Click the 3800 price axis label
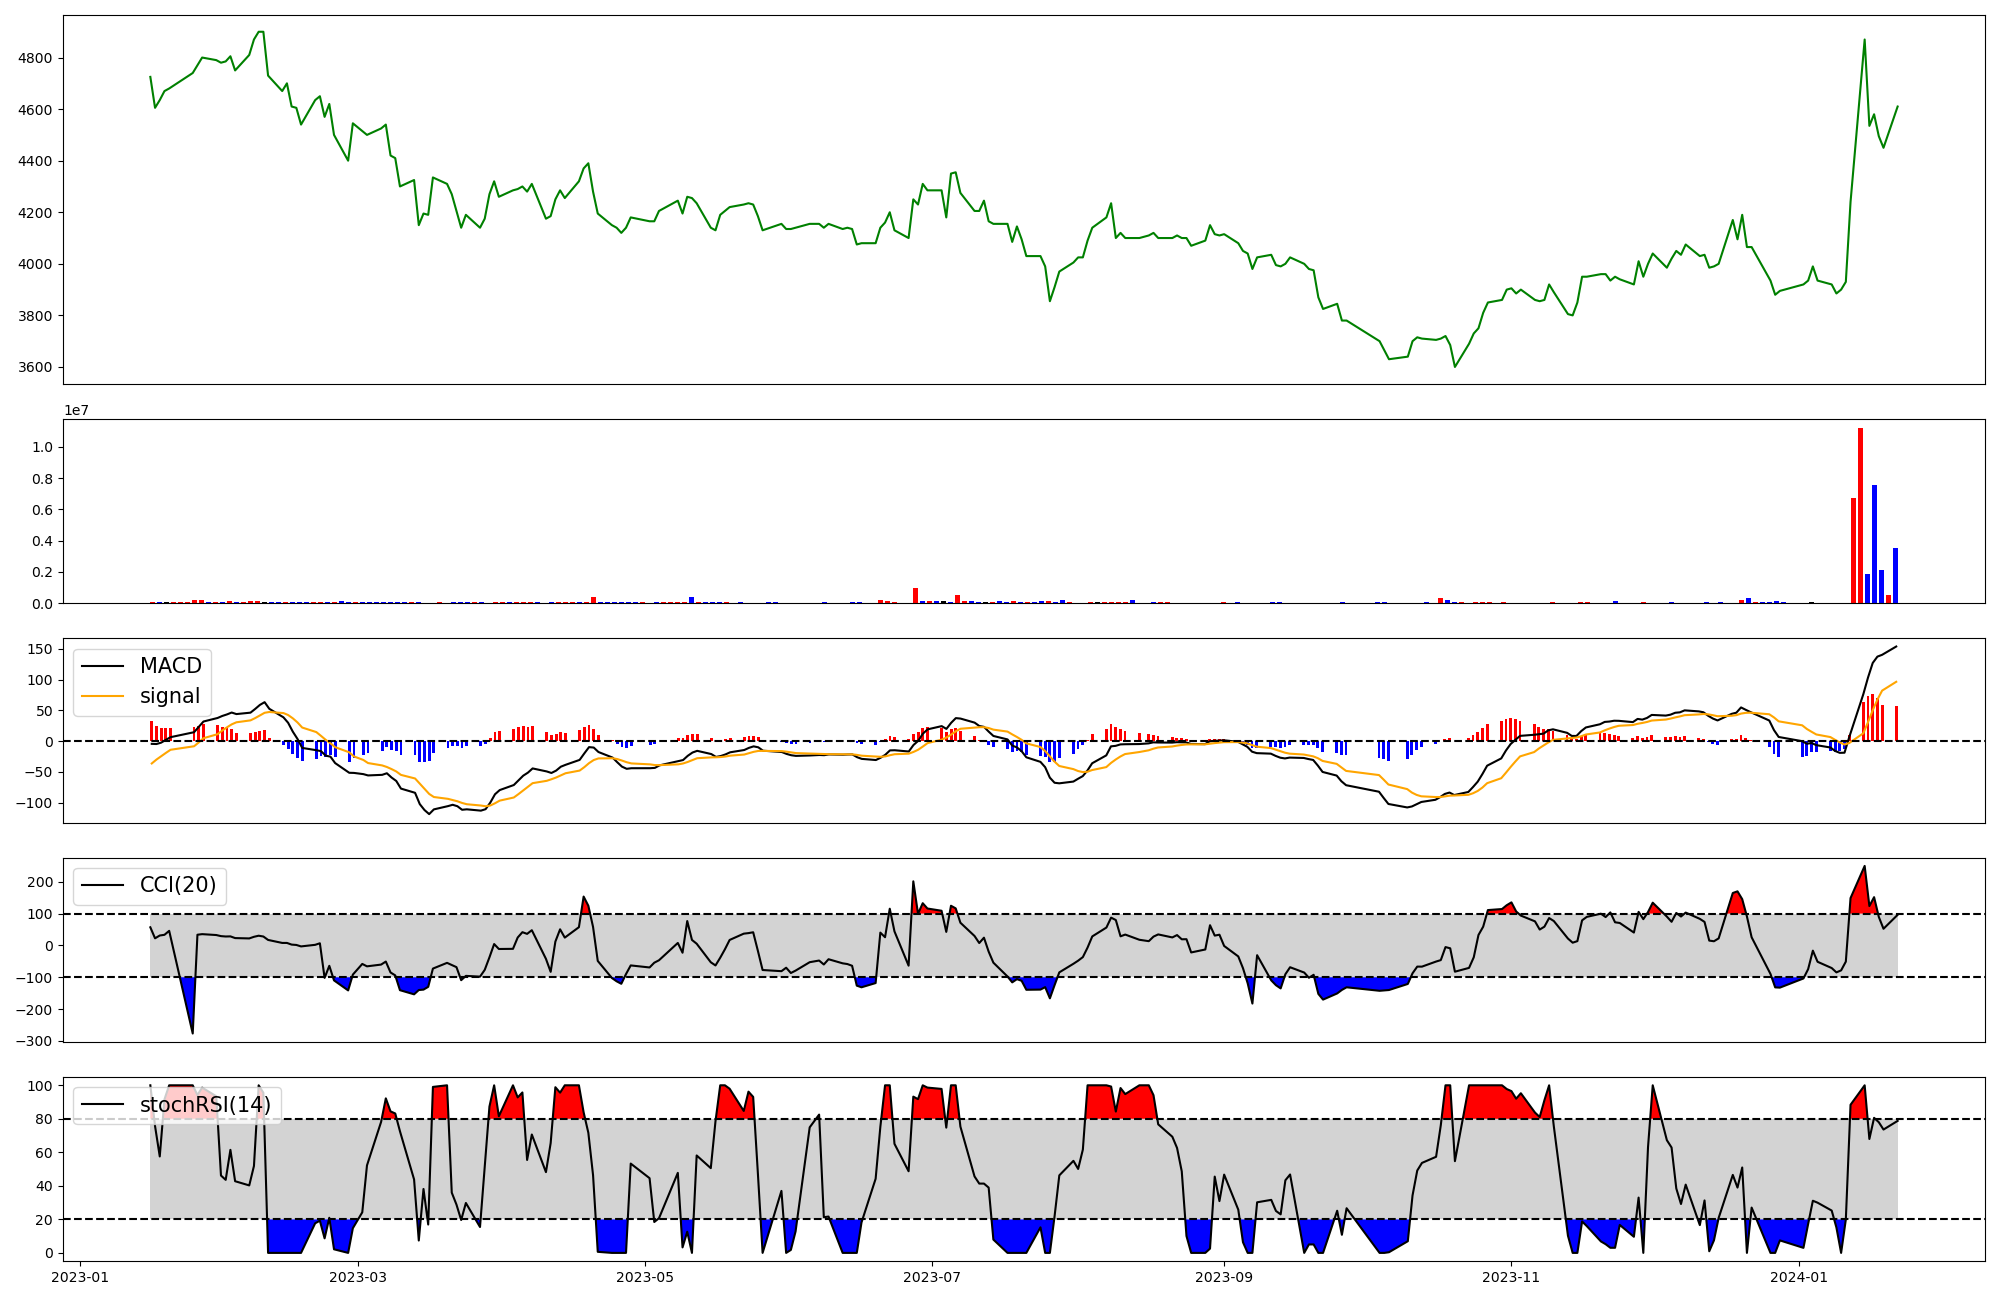The height and width of the screenshot is (1300, 2000). pos(35,316)
